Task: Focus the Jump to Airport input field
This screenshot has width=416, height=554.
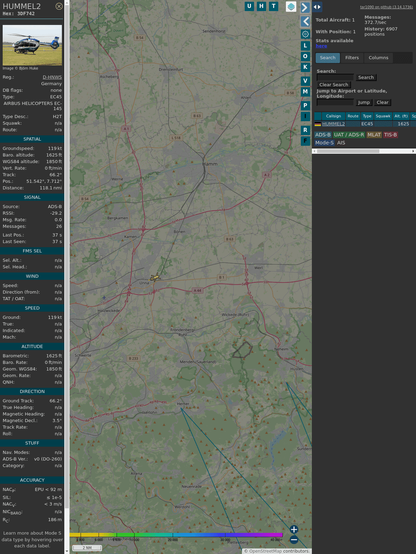Action: point(335,102)
